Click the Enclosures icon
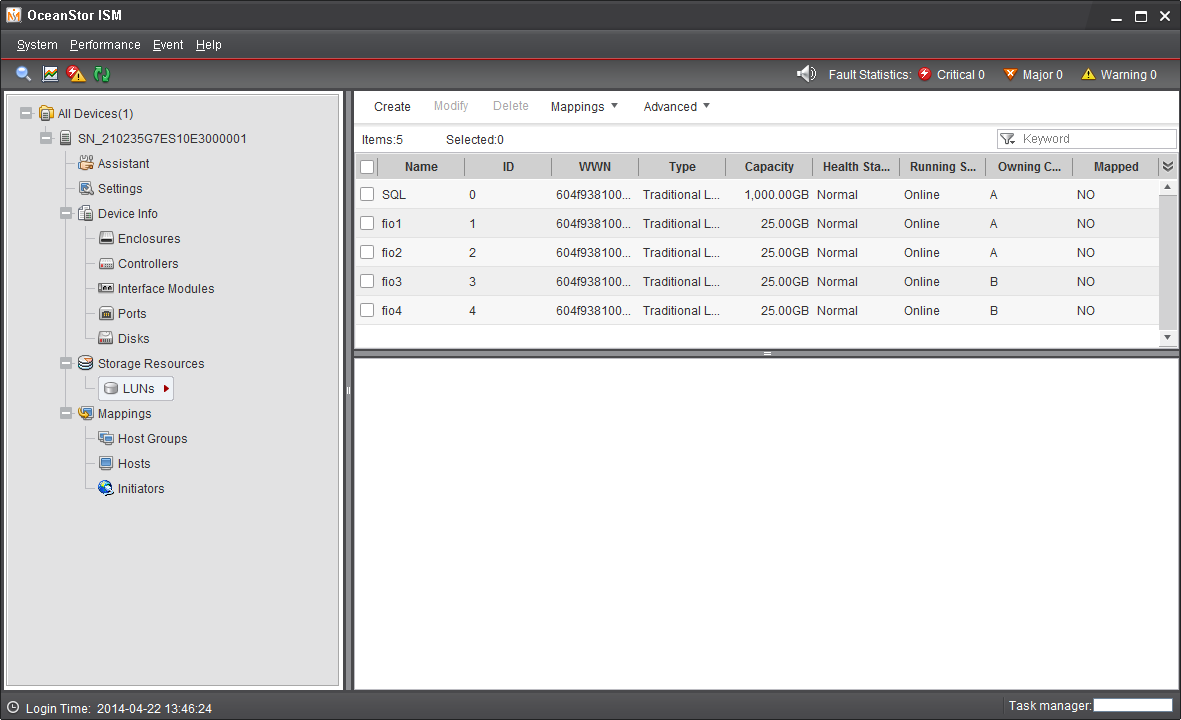1181x720 pixels. (x=106, y=238)
